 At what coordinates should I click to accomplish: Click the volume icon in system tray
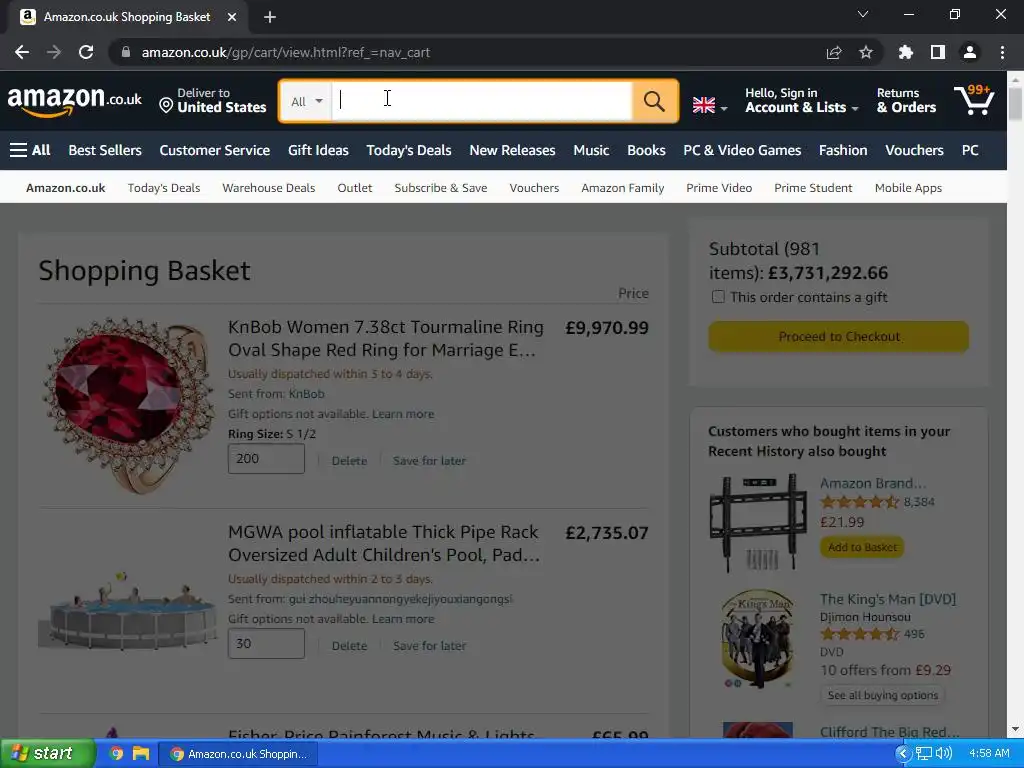click(x=944, y=754)
